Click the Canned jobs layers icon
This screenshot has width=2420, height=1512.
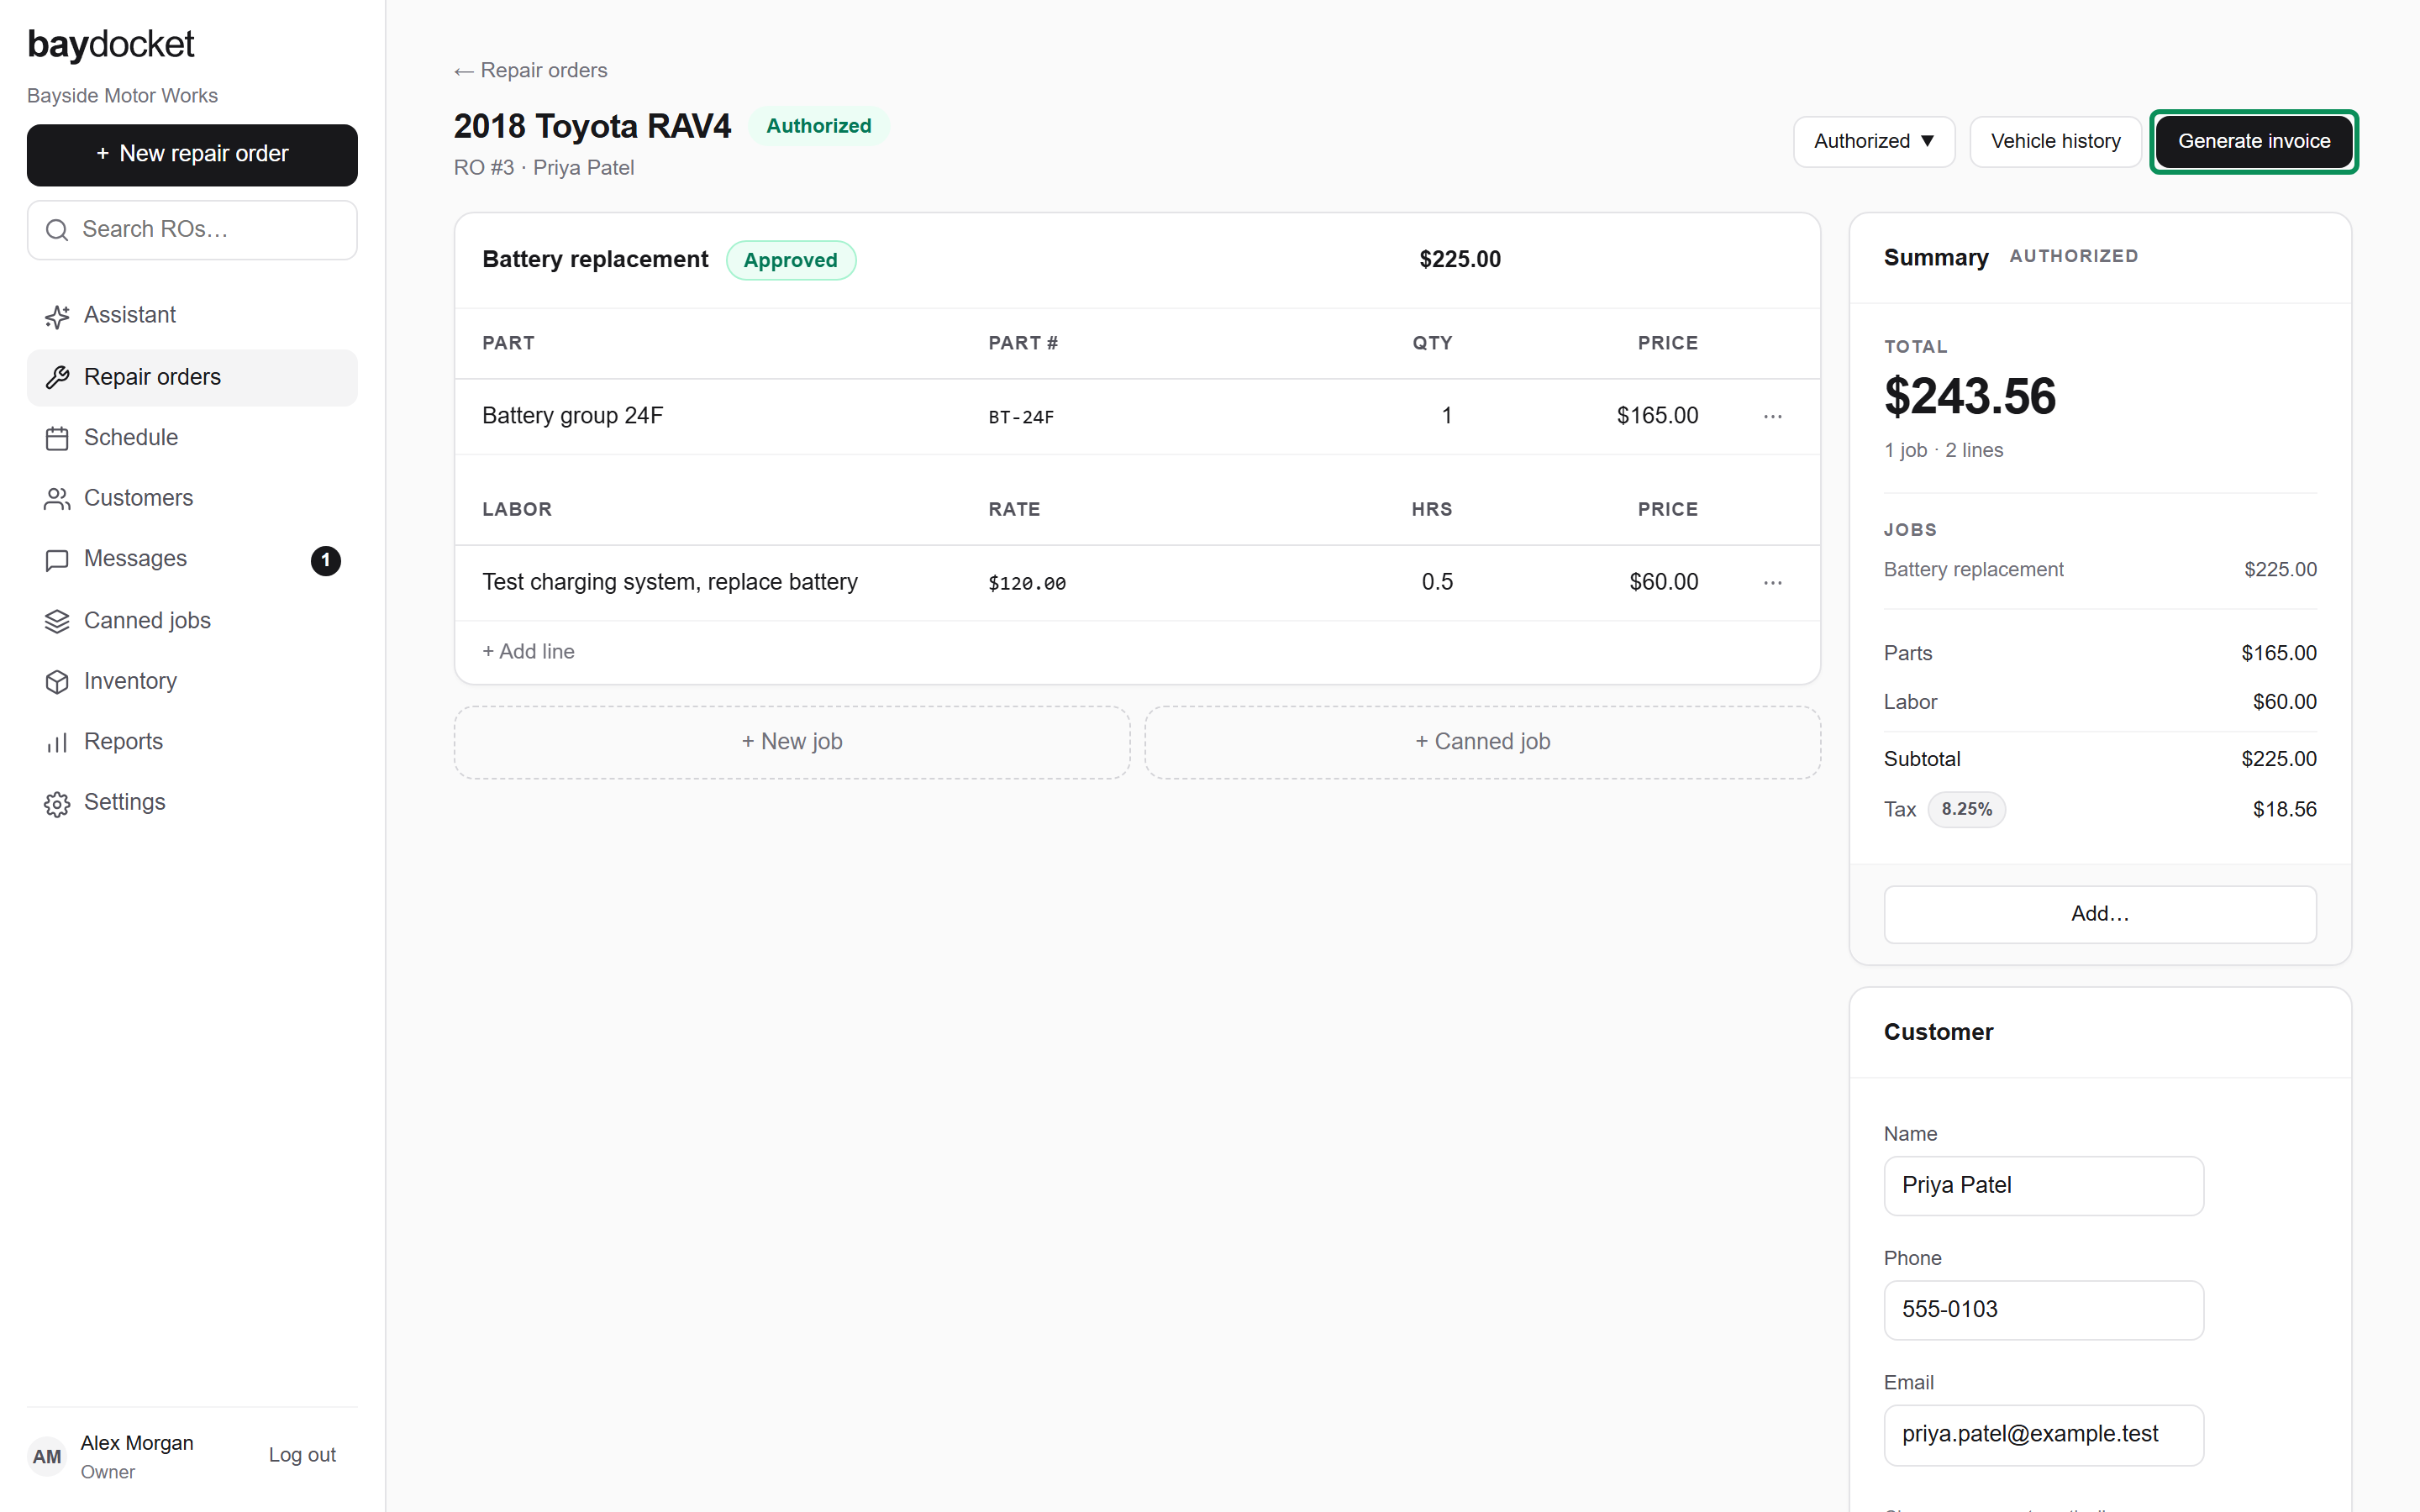click(x=57, y=621)
